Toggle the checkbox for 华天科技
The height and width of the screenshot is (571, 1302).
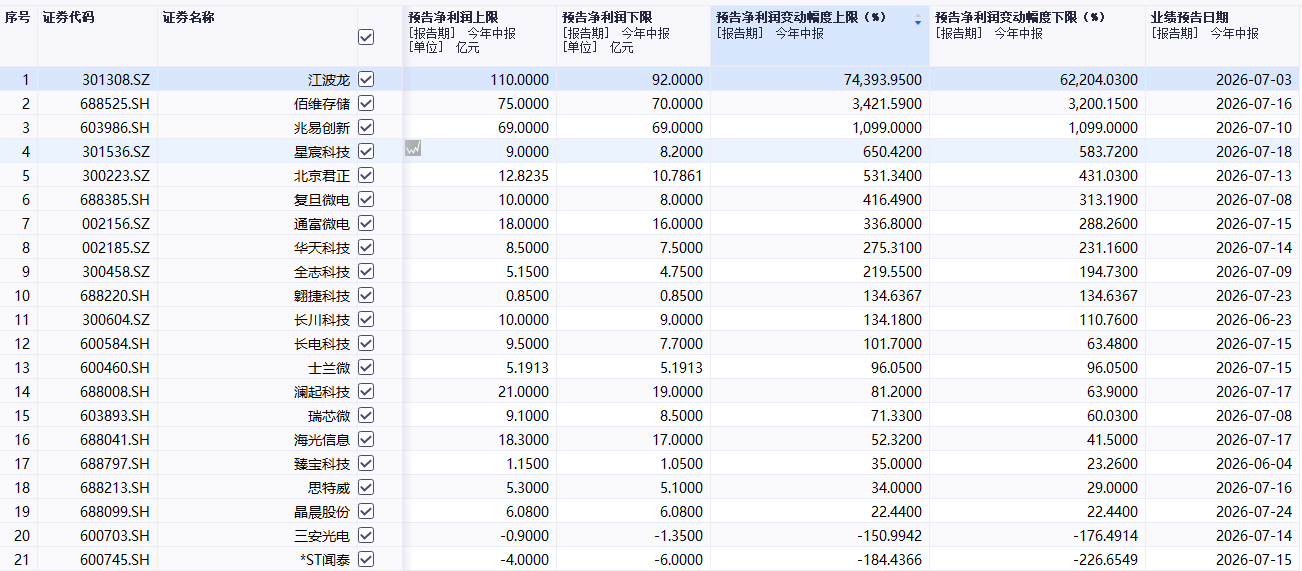366,247
